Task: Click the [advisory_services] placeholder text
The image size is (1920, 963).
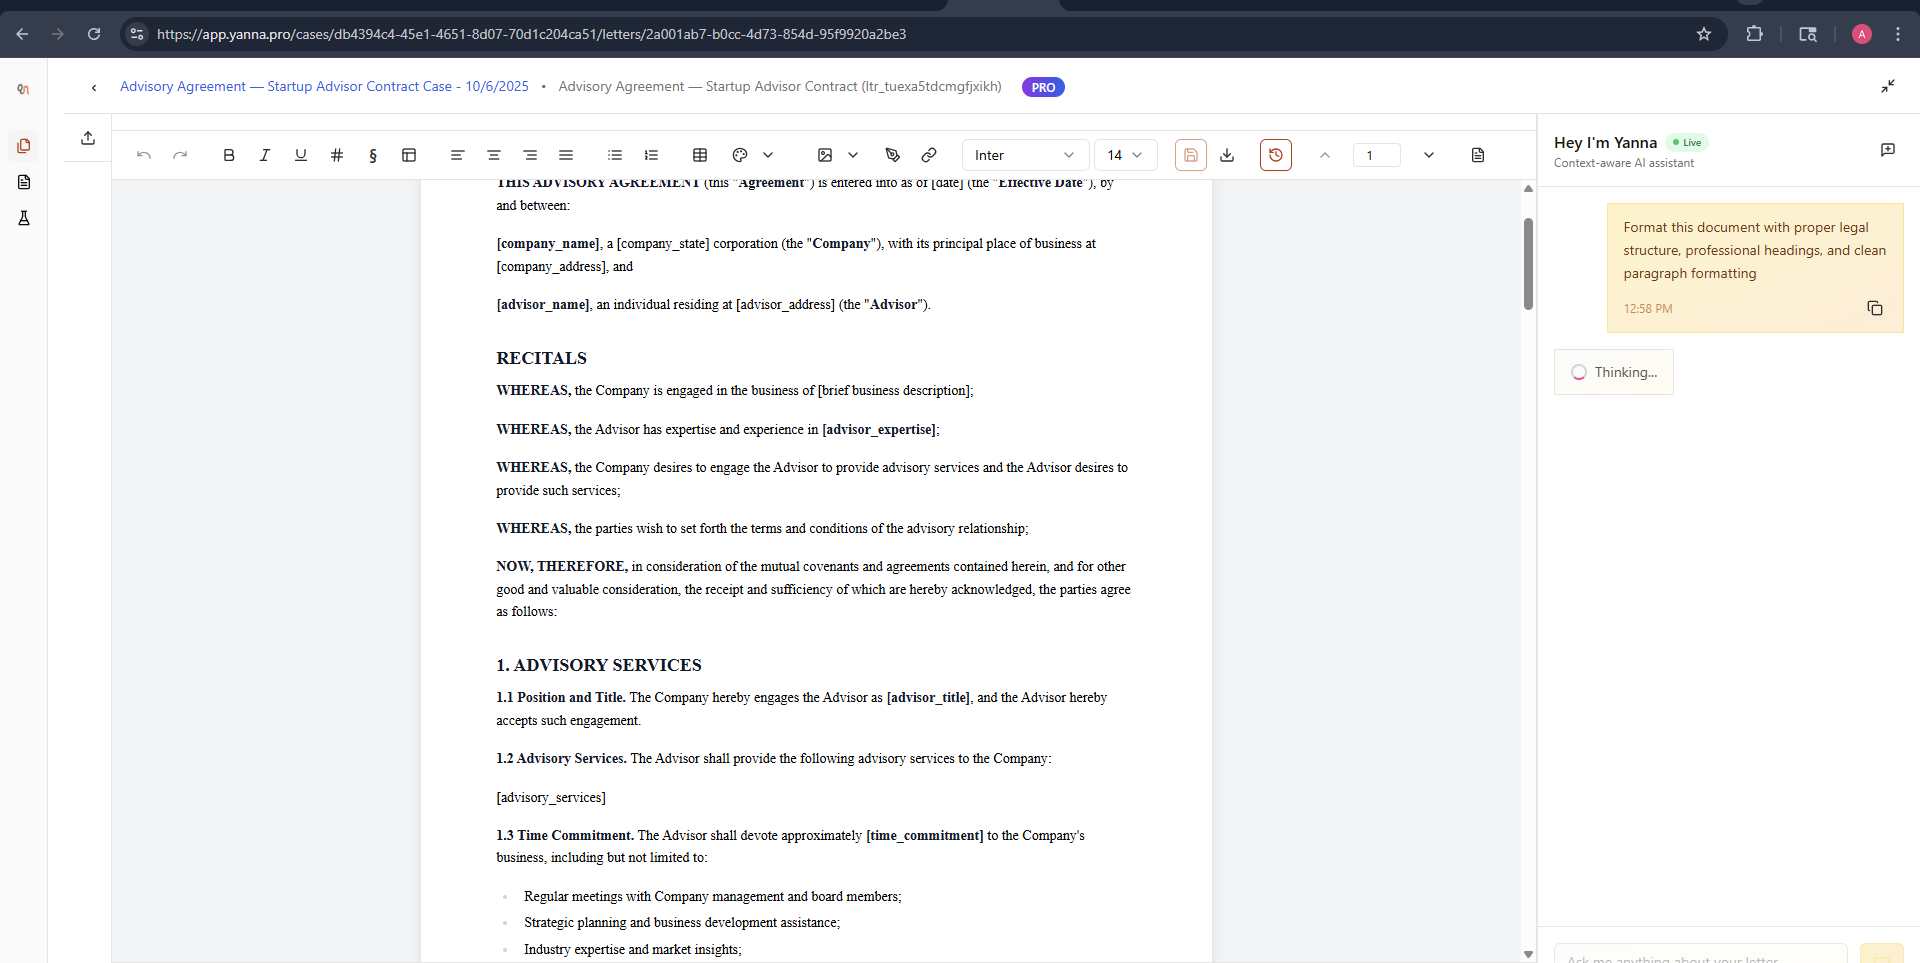Action: pyautogui.click(x=551, y=797)
